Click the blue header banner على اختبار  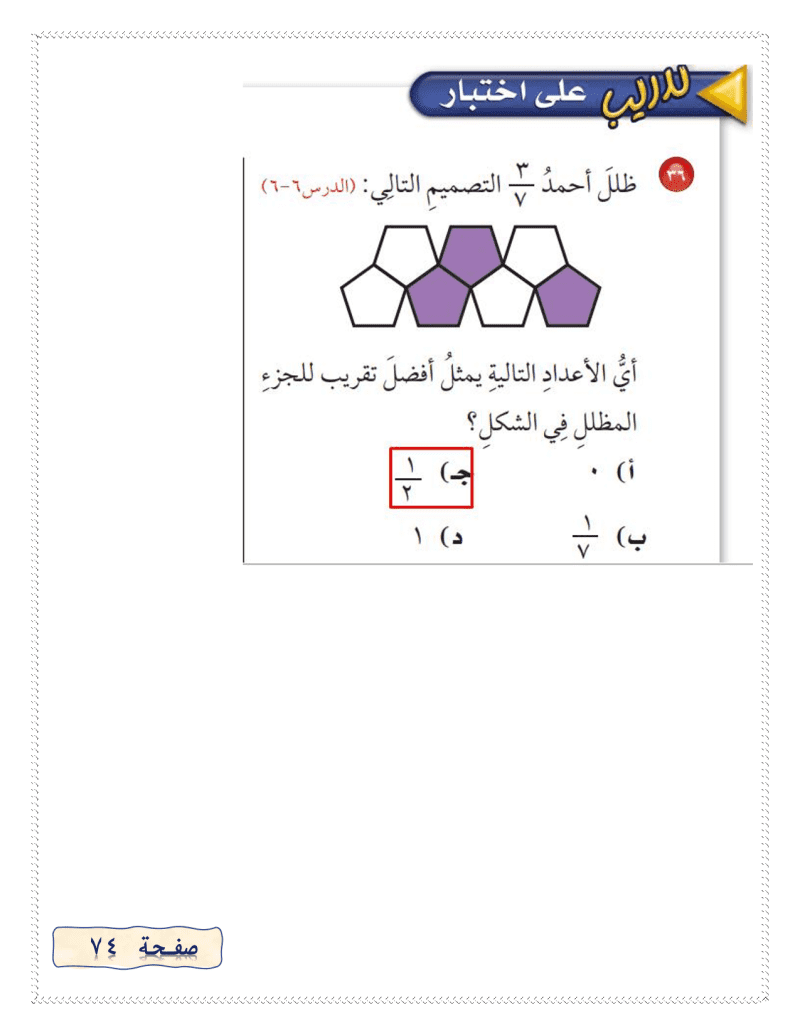[515, 94]
